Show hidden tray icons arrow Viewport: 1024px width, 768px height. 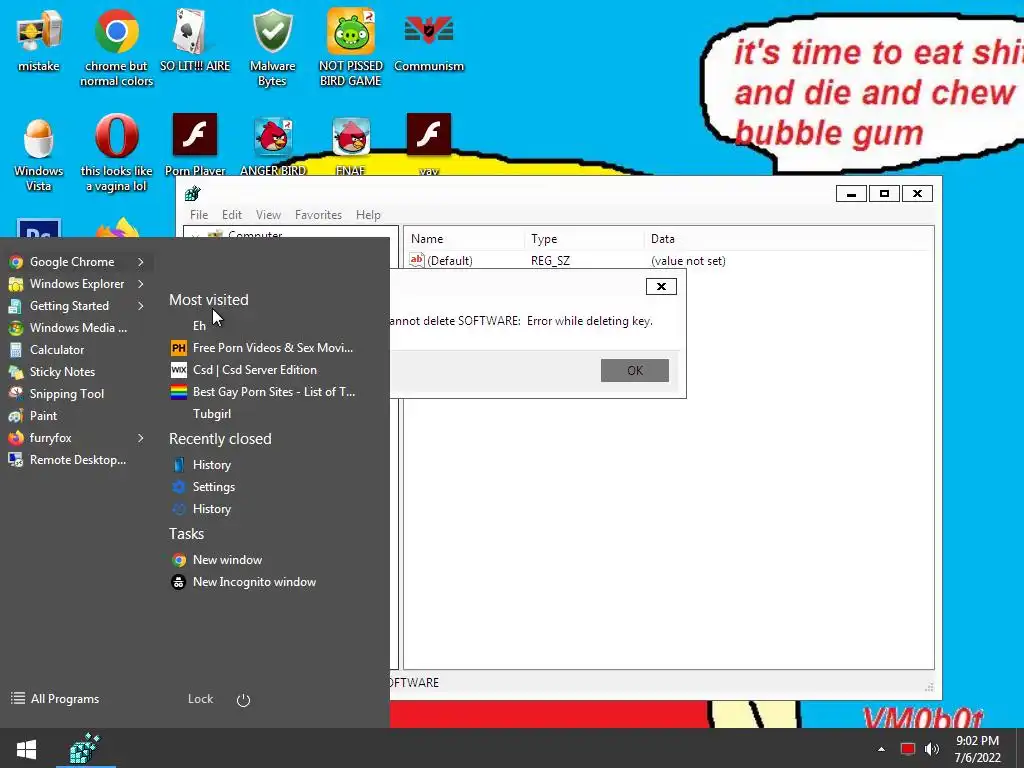point(881,749)
